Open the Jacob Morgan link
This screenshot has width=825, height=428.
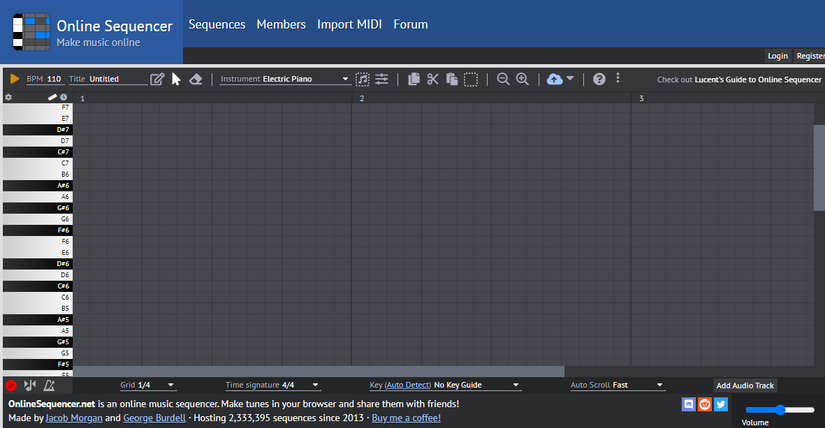74,418
